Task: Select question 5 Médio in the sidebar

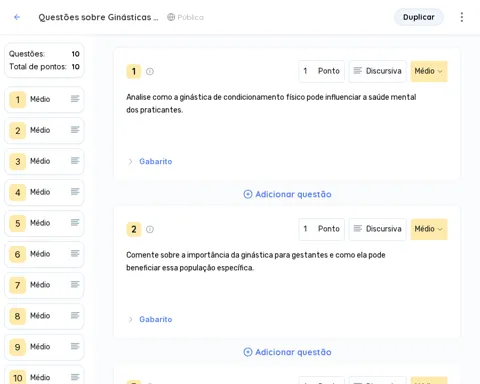Action: point(44,223)
